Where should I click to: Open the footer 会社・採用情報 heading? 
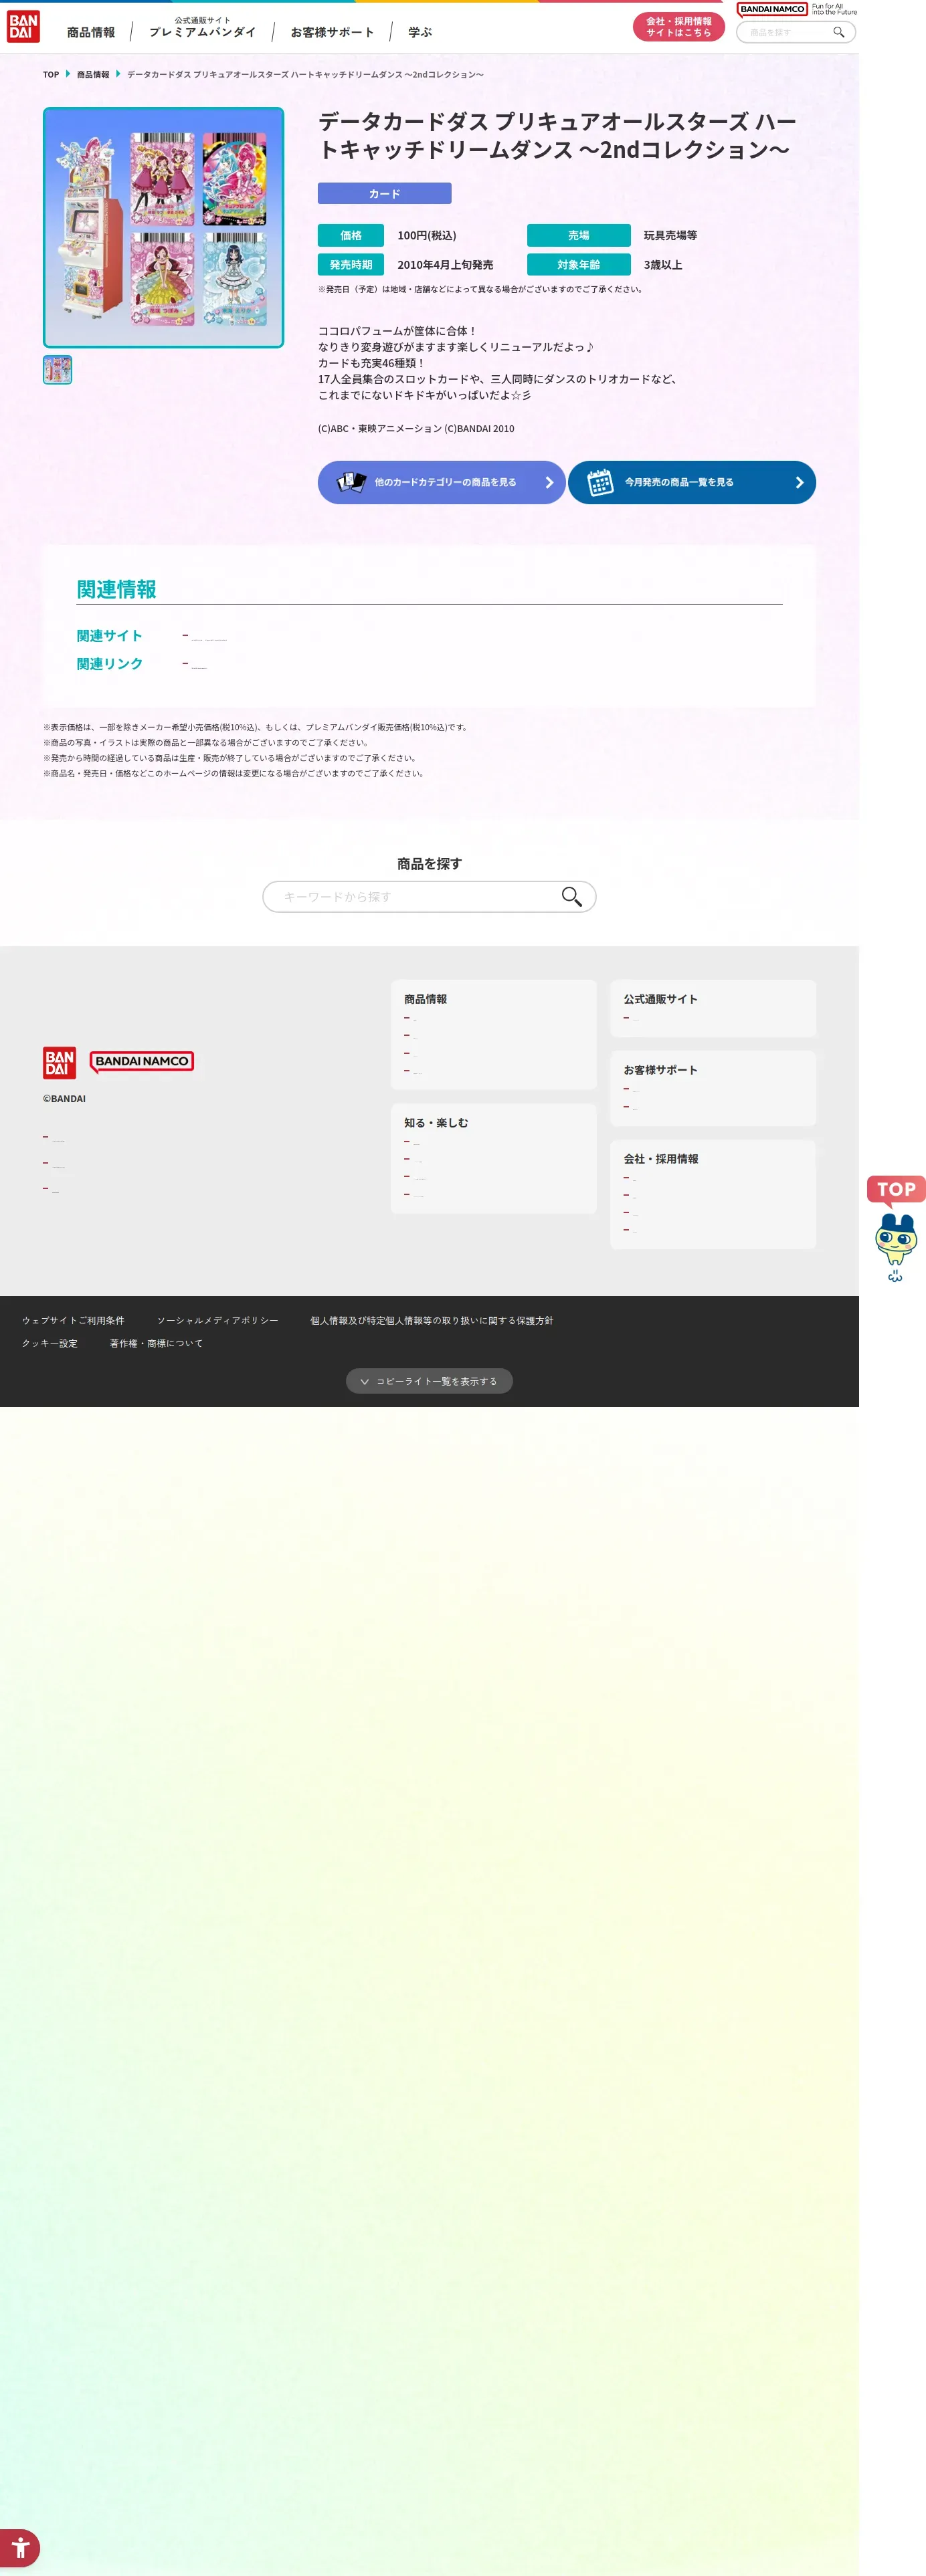click(660, 1159)
